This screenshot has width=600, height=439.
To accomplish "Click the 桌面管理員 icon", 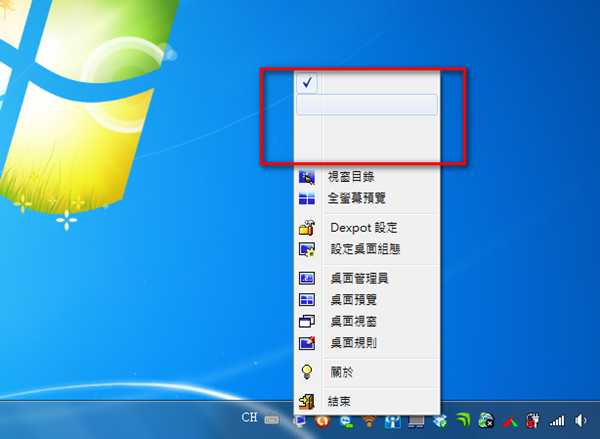I will click(307, 278).
